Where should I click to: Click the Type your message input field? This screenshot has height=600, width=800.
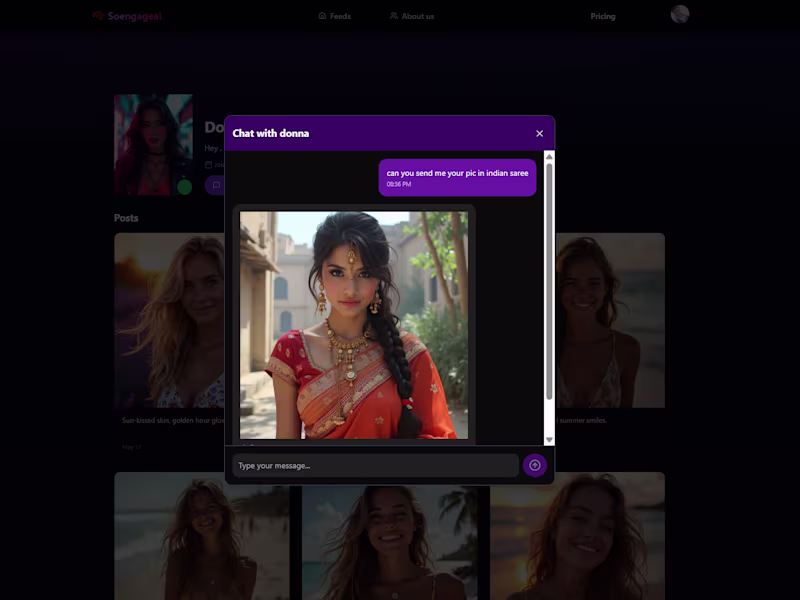point(376,466)
